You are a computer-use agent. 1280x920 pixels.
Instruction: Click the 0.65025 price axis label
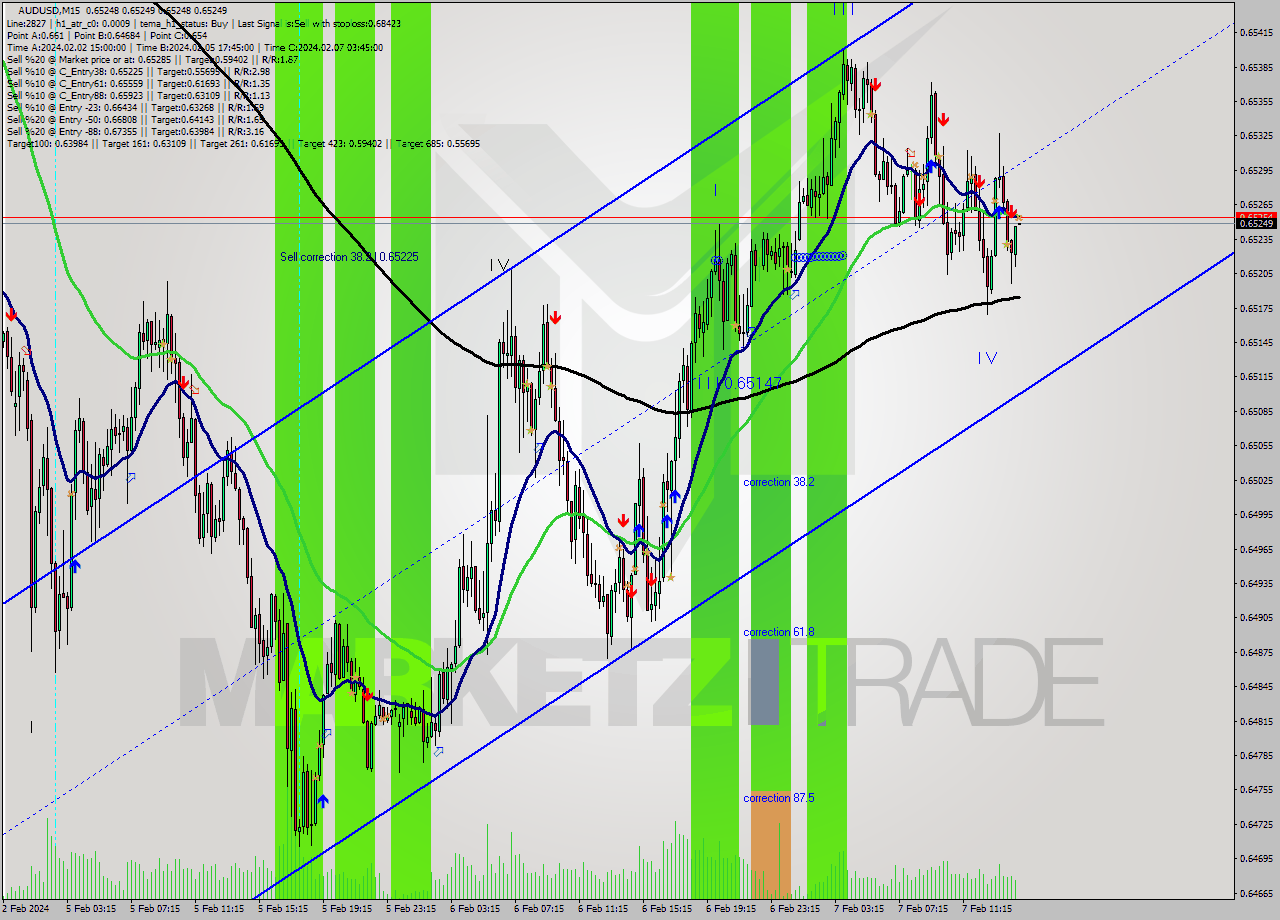click(x=1256, y=480)
